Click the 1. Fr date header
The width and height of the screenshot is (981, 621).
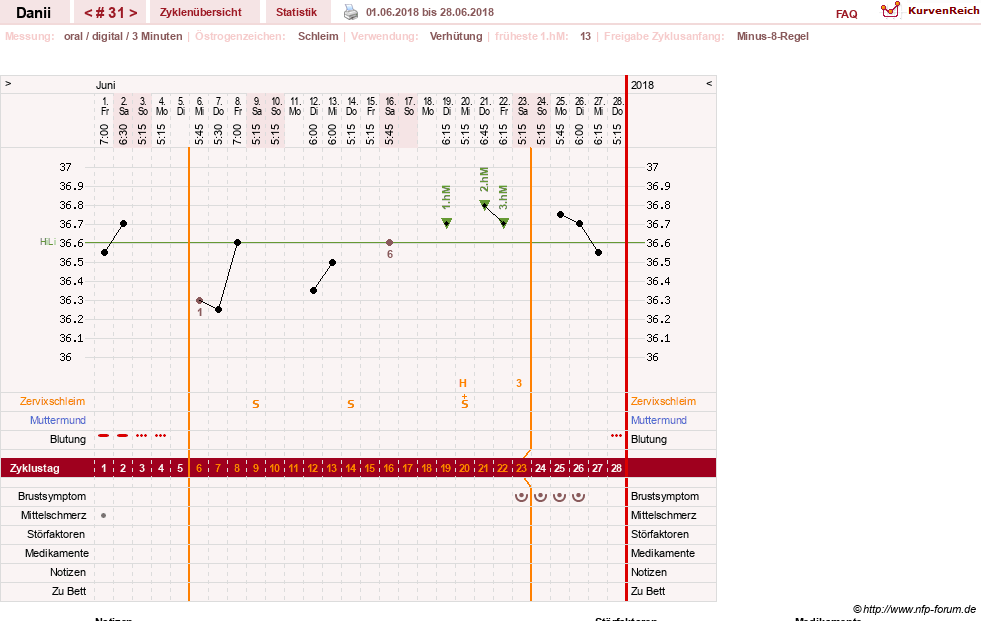pyautogui.click(x=104, y=106)
